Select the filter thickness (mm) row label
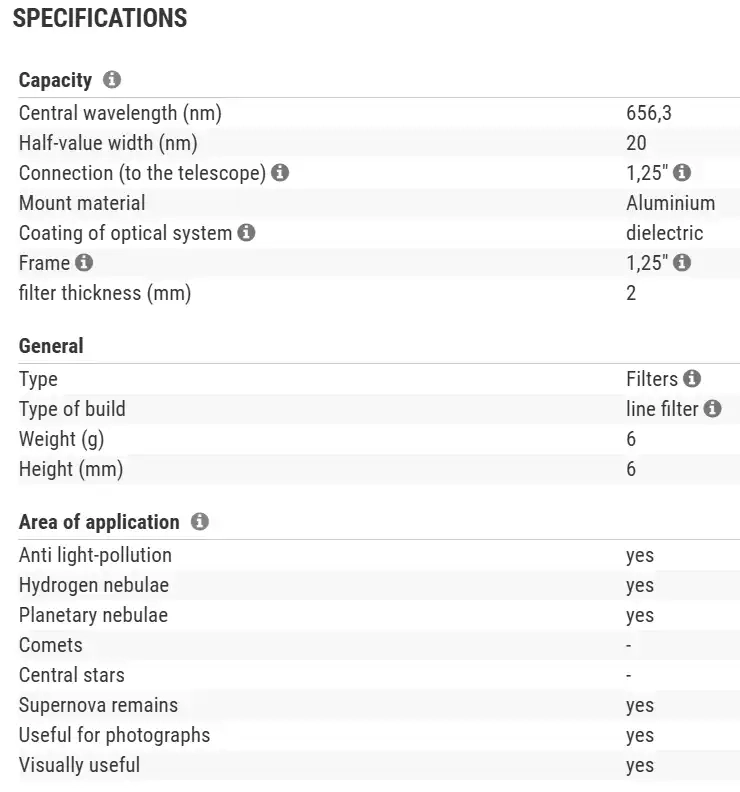The height and width of the screenshot is (792, 740). pyautogui.click(x=104, y=293)
